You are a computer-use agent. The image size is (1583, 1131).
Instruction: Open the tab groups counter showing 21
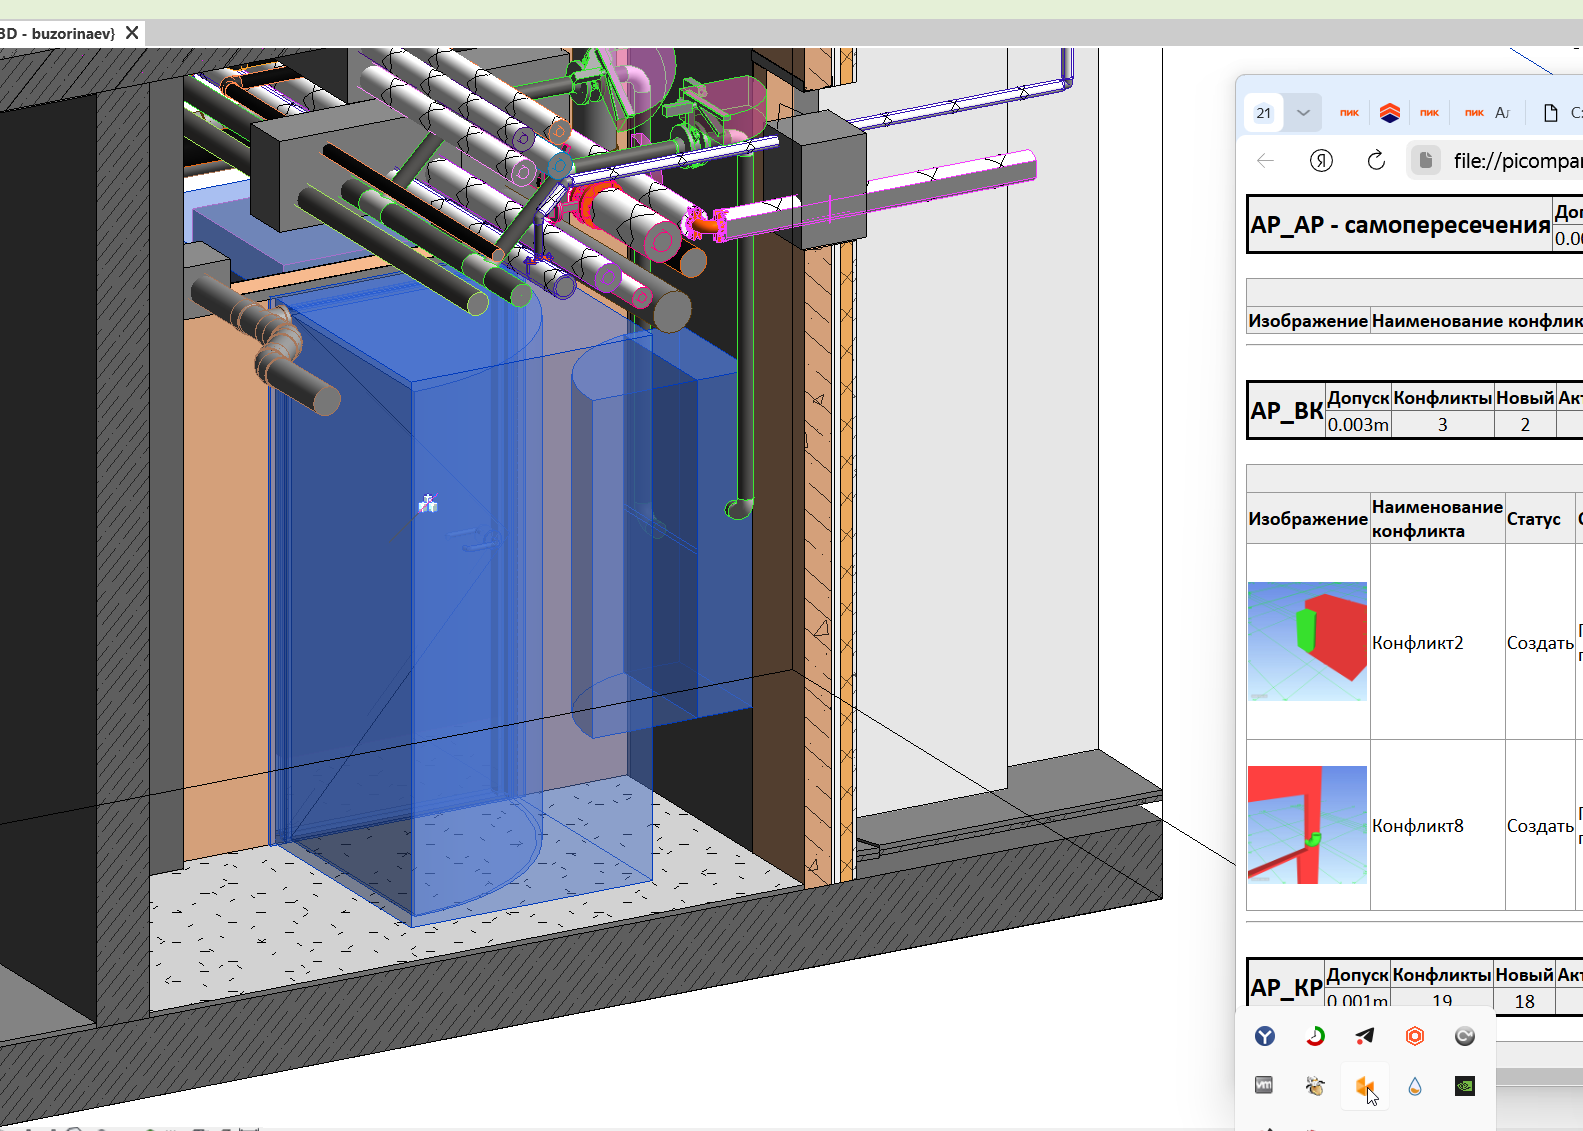pyautogui.click(x=1264, y=113)
